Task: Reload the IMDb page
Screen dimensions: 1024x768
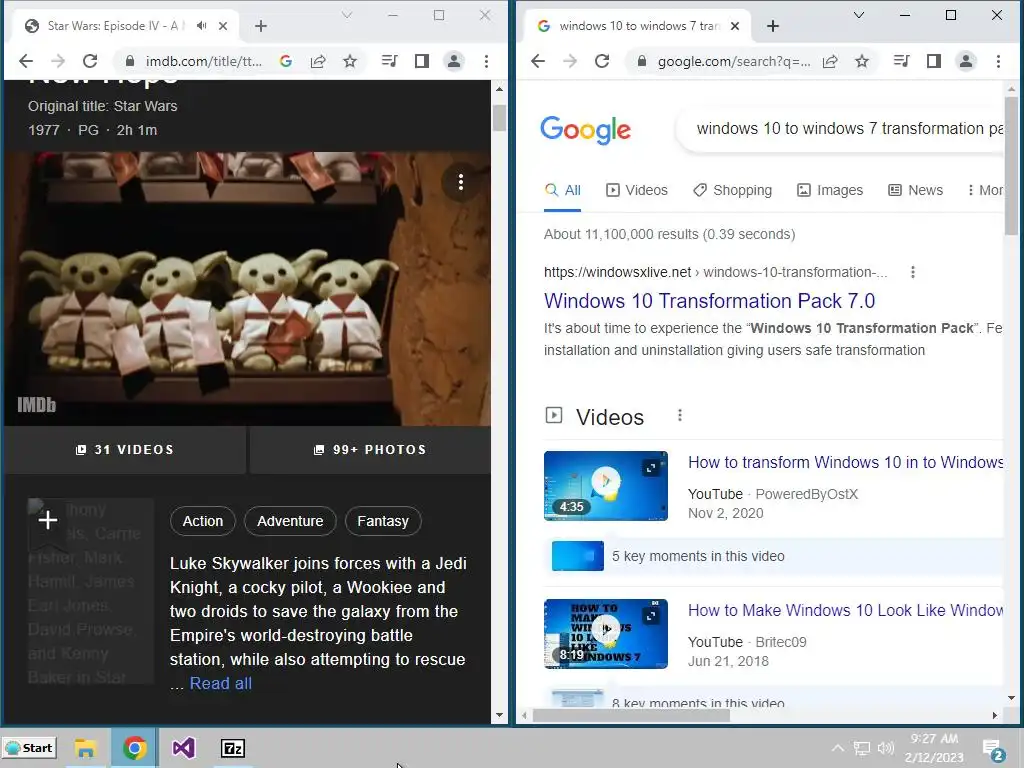Action: tap(89, 61)
